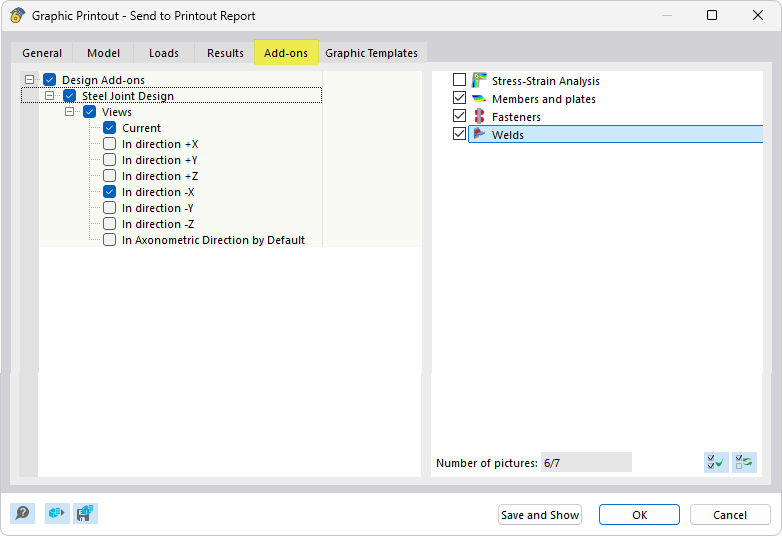
Task: Collapse the Steel Joint Design node
Action: click(x=50, y=96)
